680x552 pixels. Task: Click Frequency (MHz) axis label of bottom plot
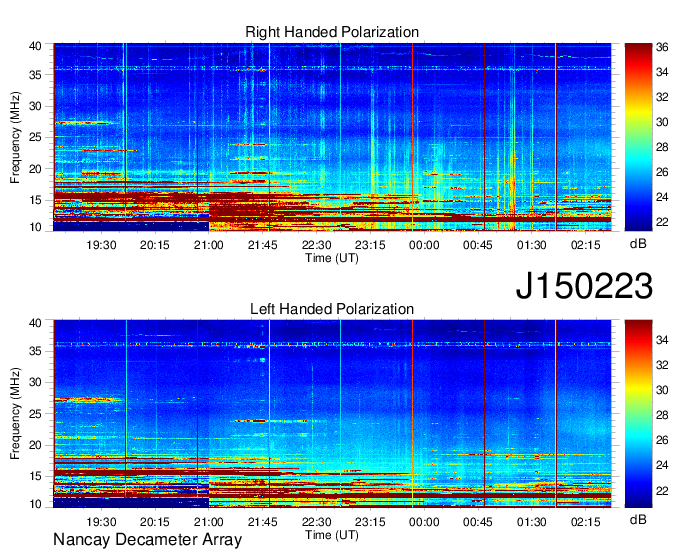(15, 414)
